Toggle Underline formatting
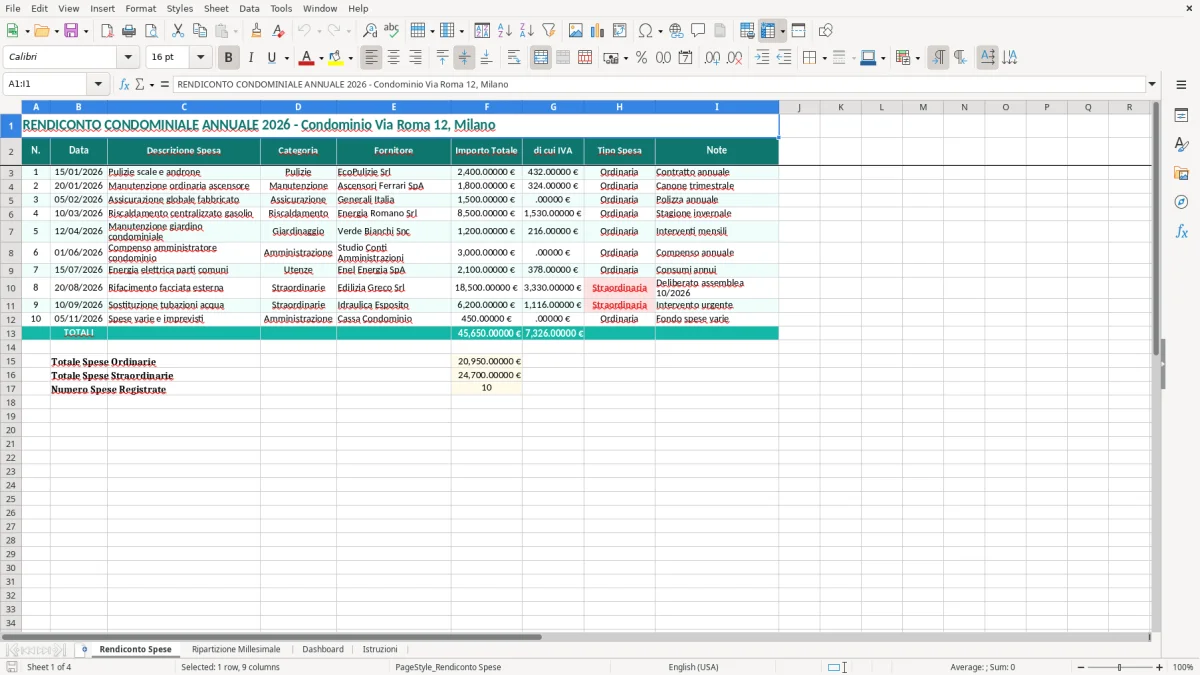Viewport: 1200px width, 675px height. [271, 58]
